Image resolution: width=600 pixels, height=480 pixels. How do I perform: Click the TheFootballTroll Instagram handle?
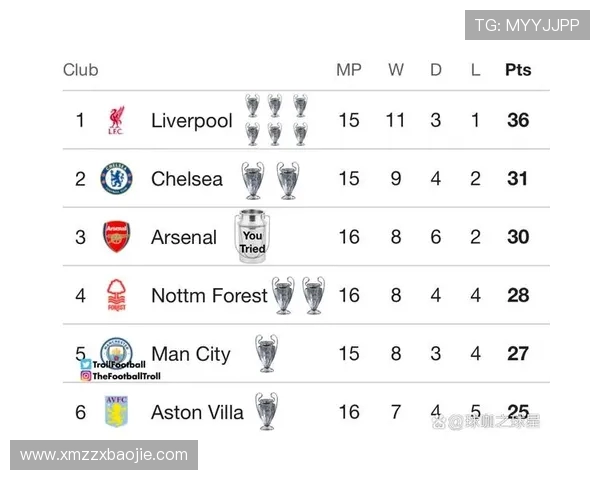(121, 376)
